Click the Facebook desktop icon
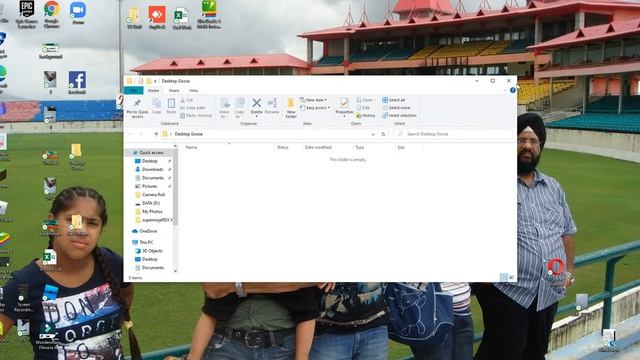 77,83
